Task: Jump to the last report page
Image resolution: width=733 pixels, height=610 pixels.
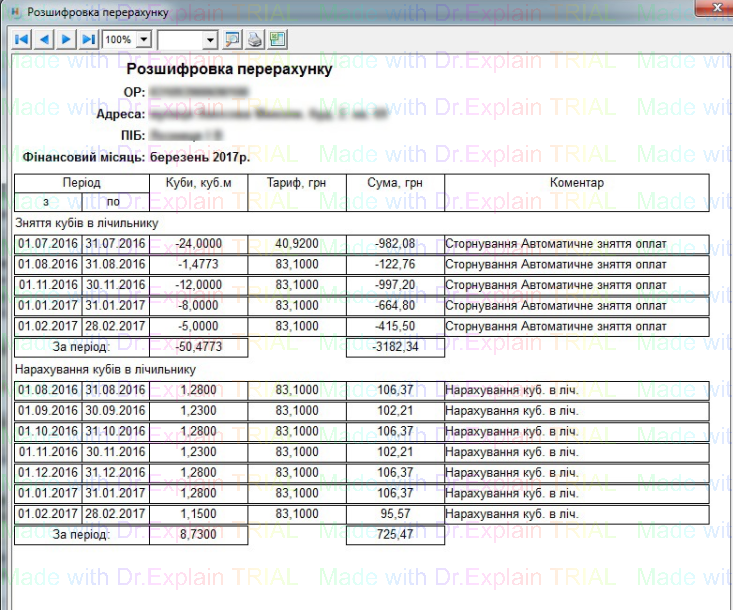Action: point(88,40)
